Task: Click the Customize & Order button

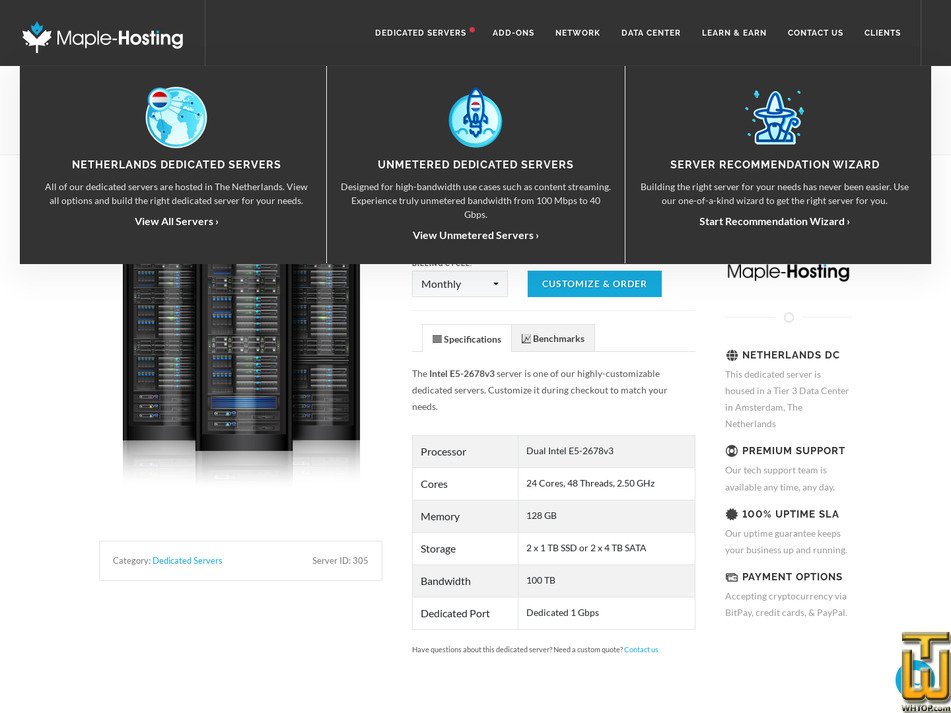Action: [594, 284]
